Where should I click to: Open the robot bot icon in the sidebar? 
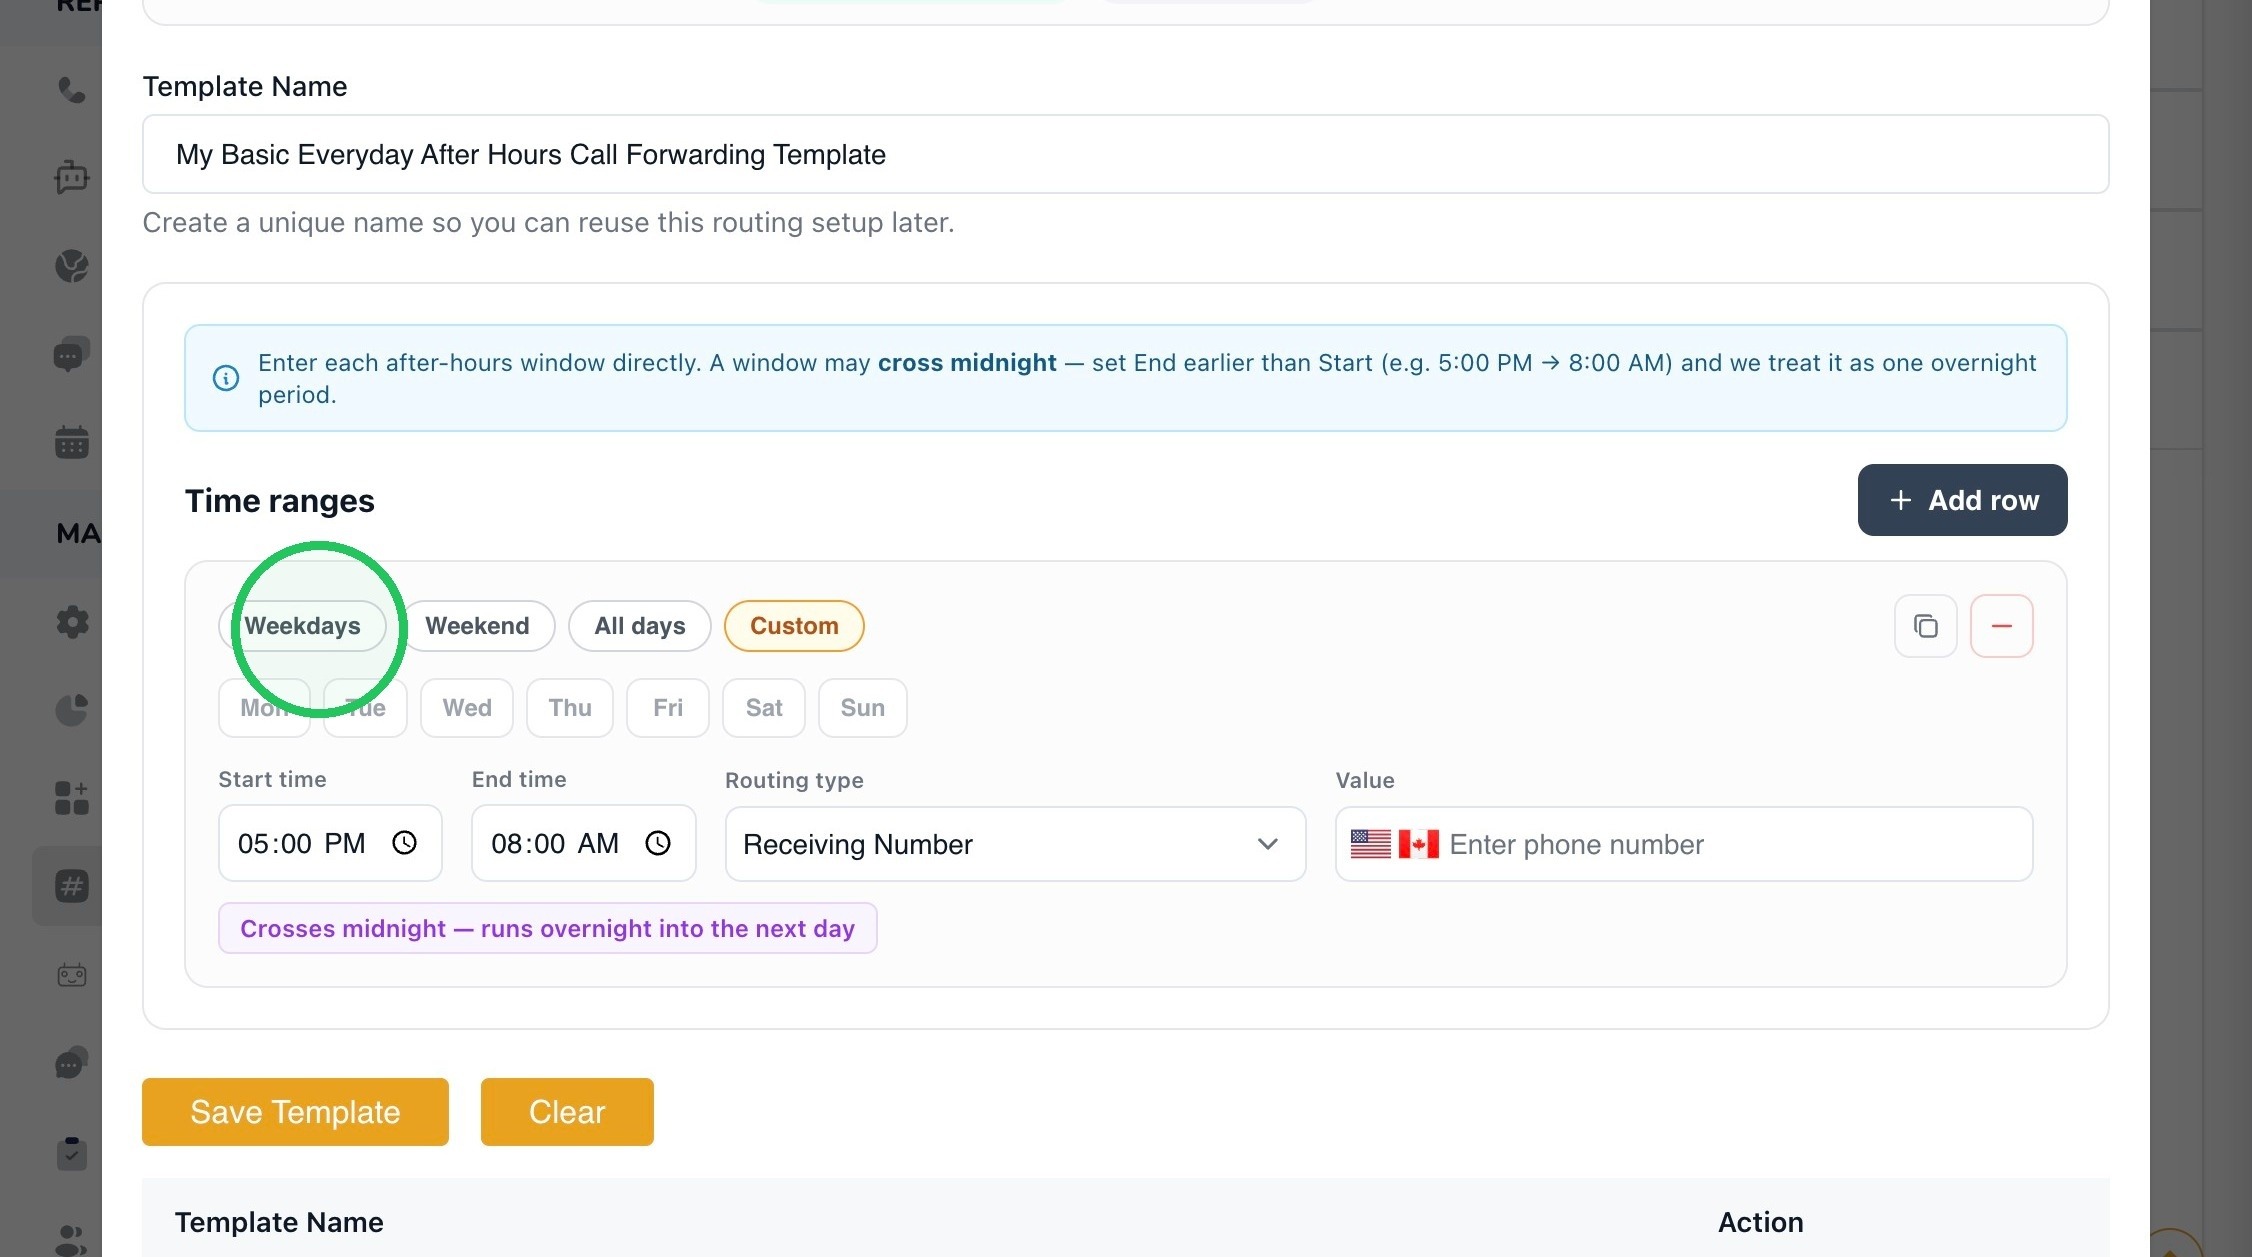tap(71, 177)
